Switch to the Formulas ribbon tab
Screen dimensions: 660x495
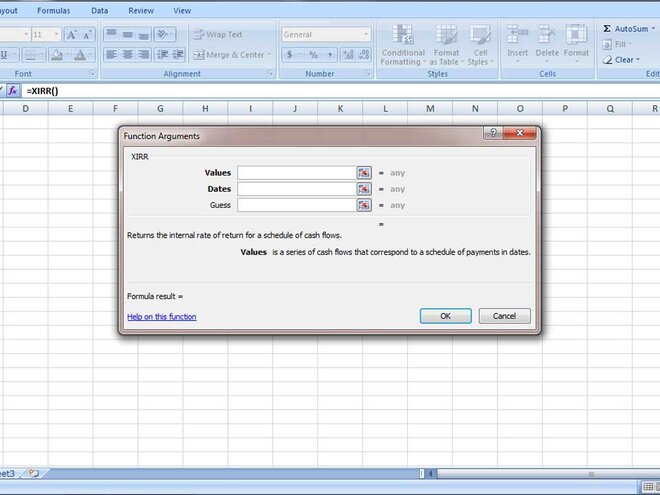54,10
